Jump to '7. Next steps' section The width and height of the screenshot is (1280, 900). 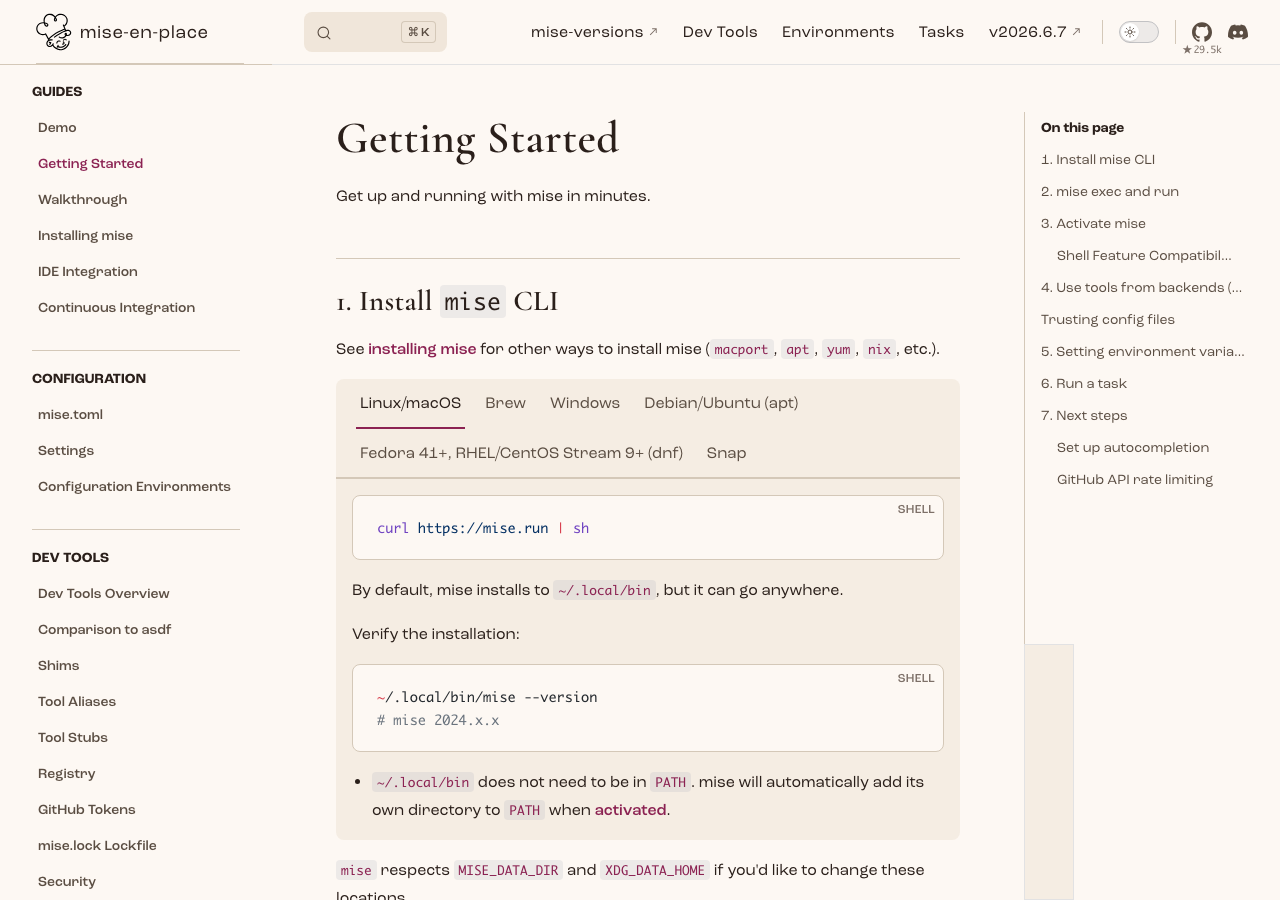[1084, 416]
